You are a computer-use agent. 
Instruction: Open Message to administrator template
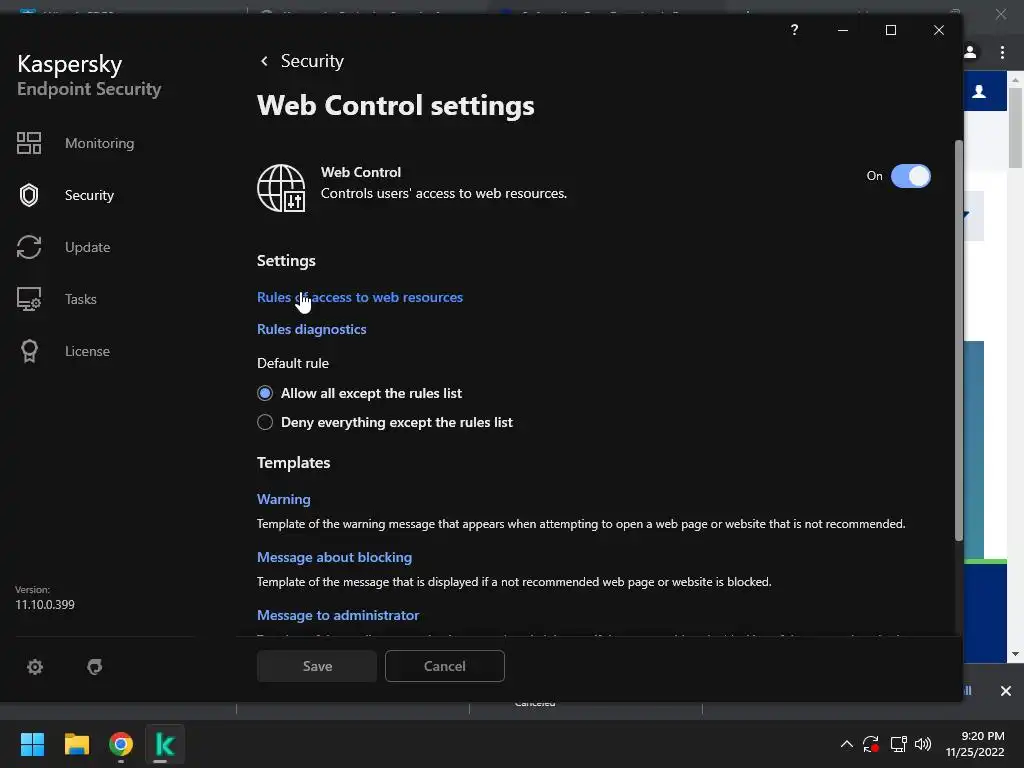tap(338, 615)
